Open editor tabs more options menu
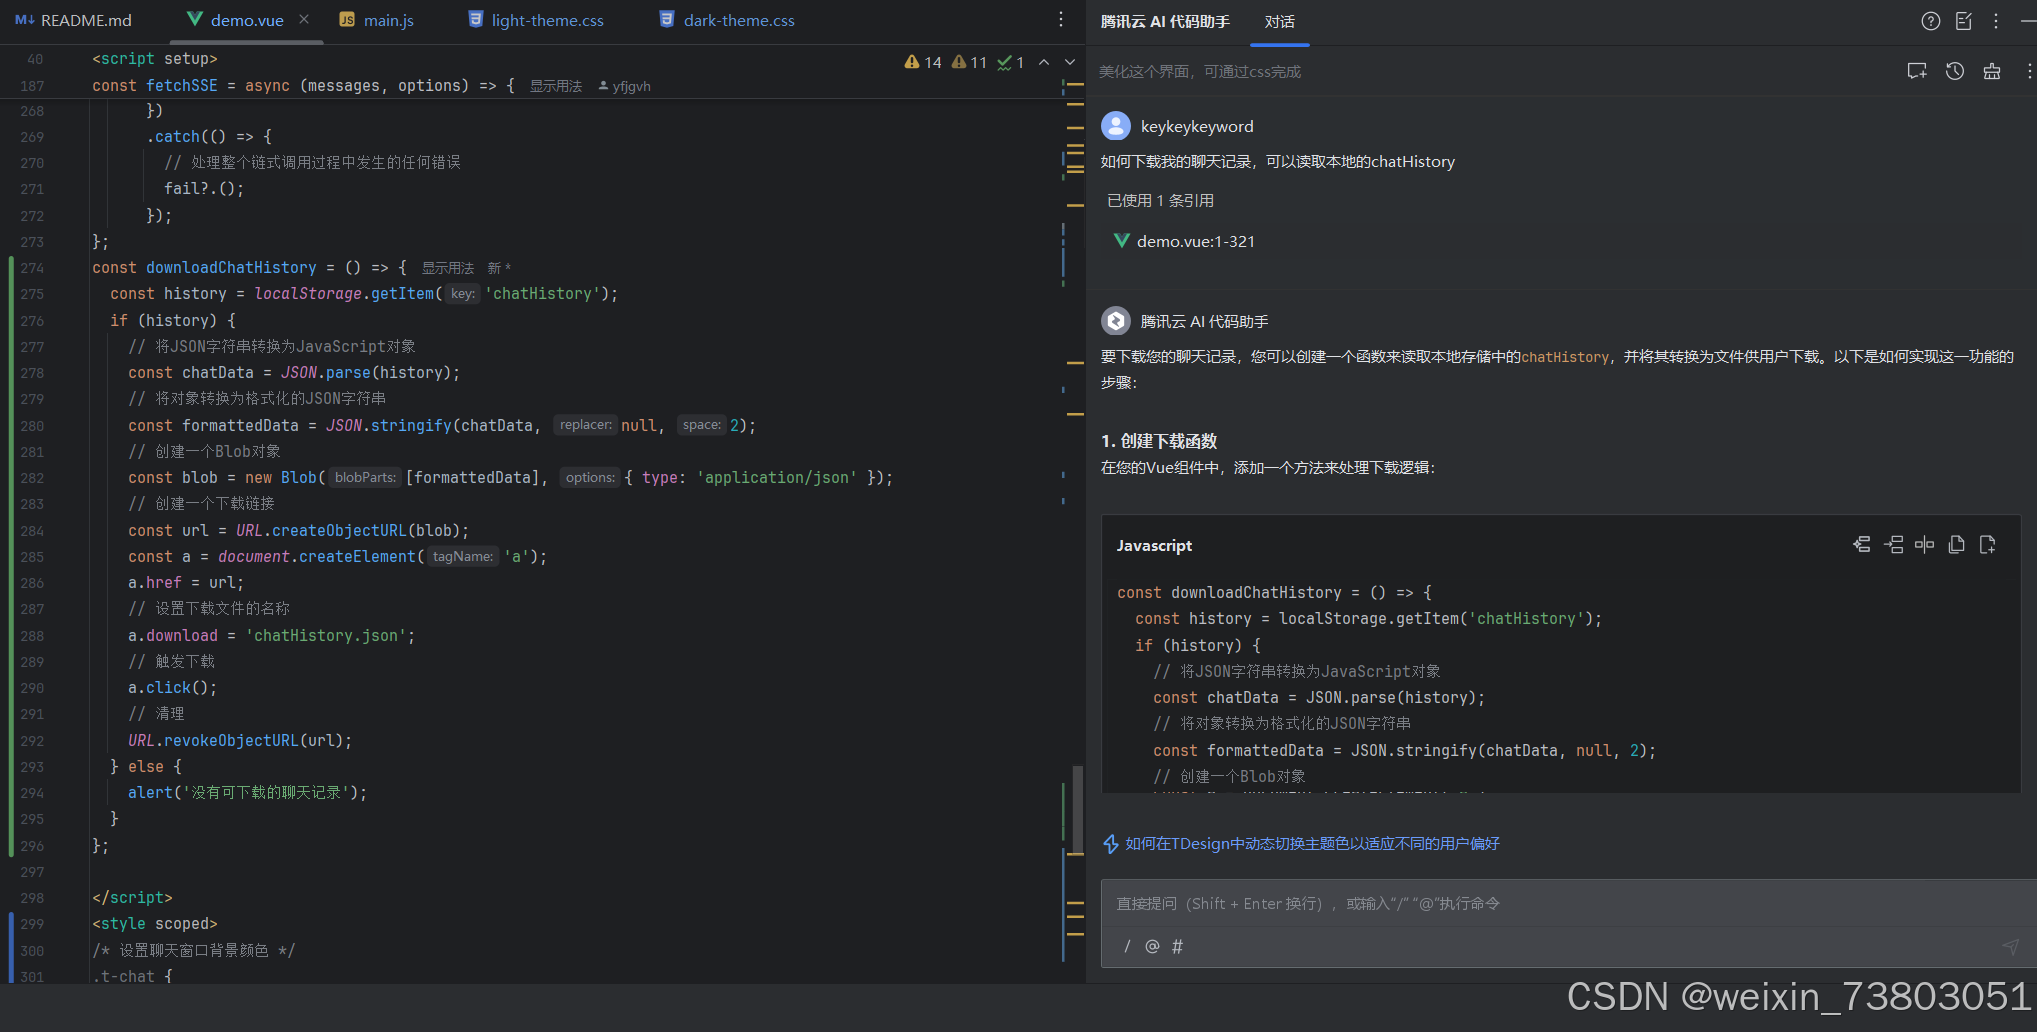The width and height of the screenshot is (2037, 1032). (x=1061, y=20)
